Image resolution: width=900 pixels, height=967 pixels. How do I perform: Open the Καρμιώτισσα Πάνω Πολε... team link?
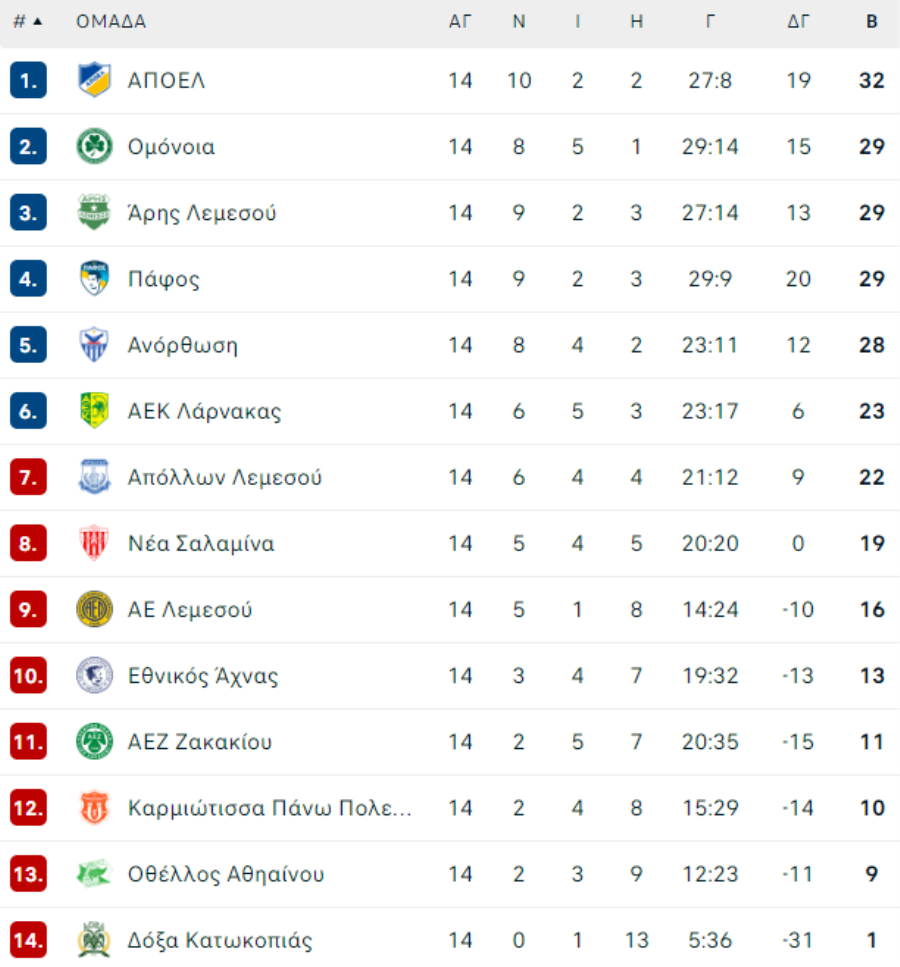270,808
